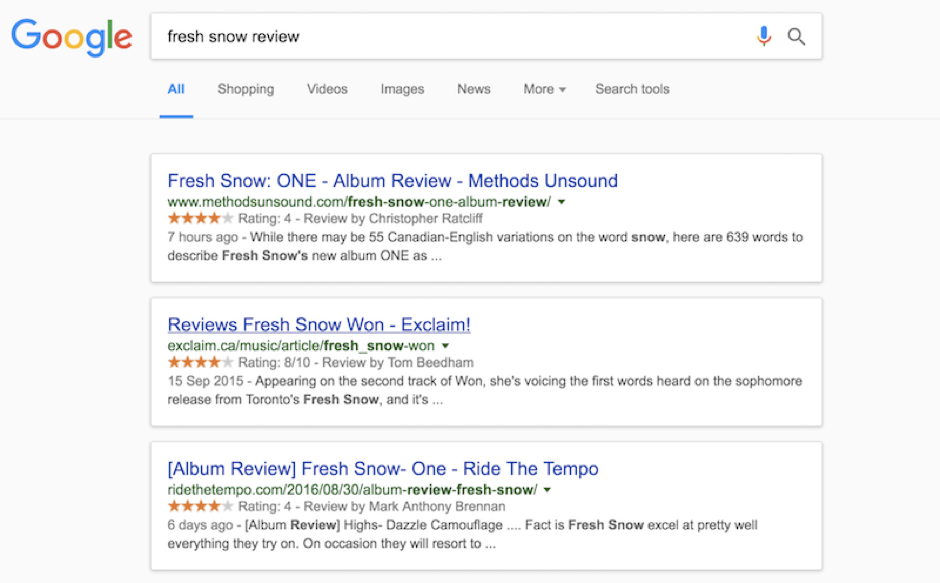The image size is (940, 583).
Task: Click the star rating of Exclaim result
Action: (x=200, y=362)
